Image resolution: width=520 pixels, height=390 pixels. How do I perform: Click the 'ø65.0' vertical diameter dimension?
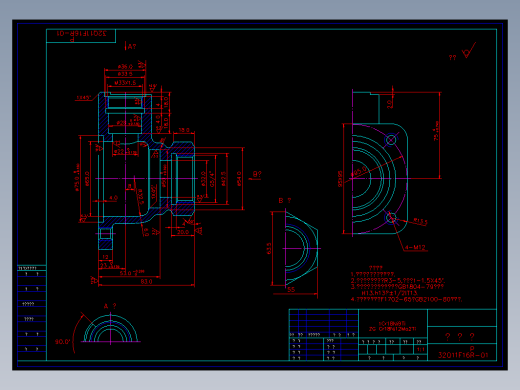click(87, 179)
